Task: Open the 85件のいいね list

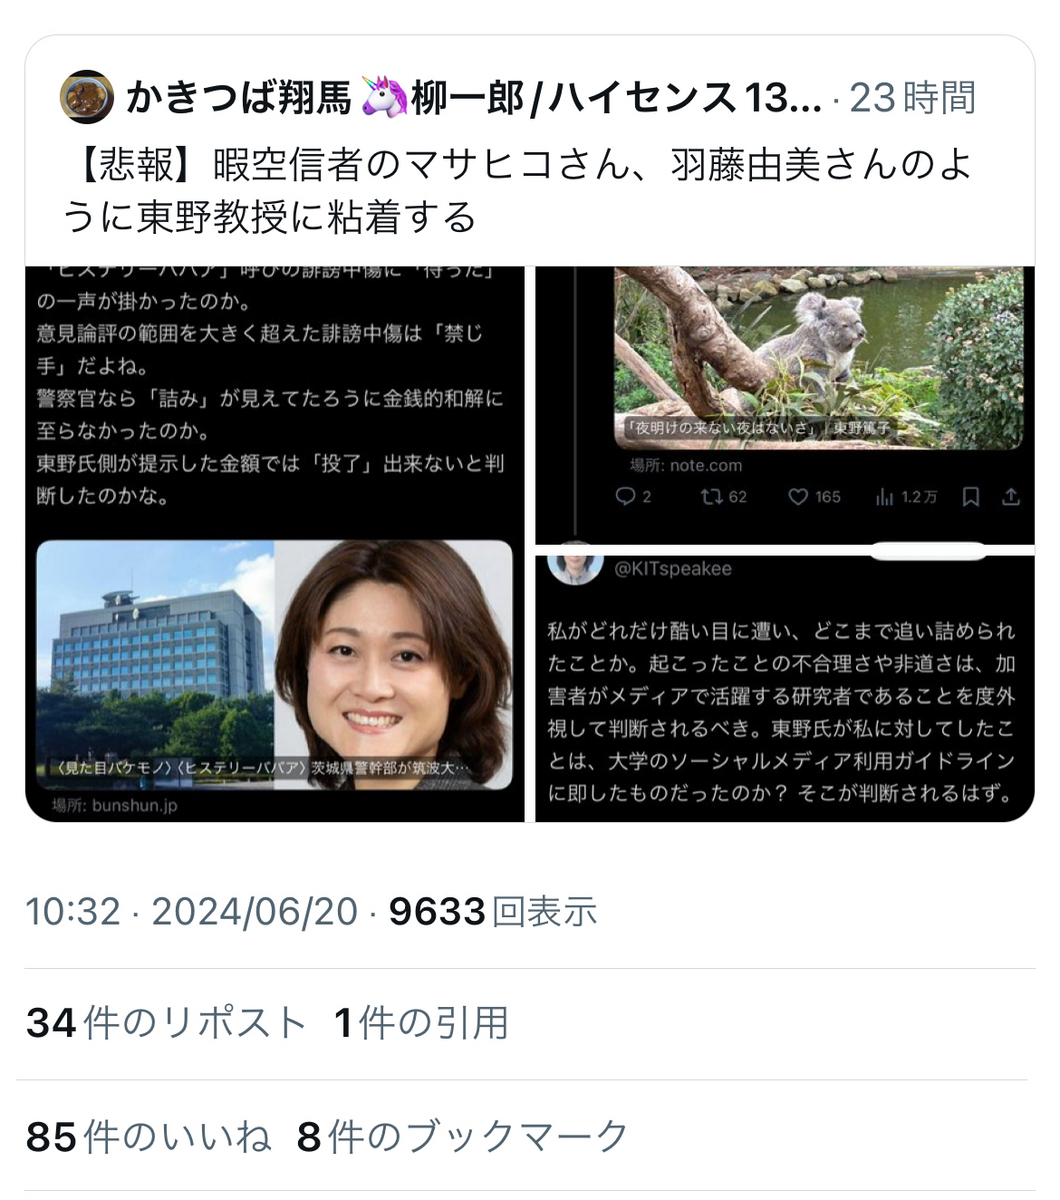Action: click(148, 1137)
